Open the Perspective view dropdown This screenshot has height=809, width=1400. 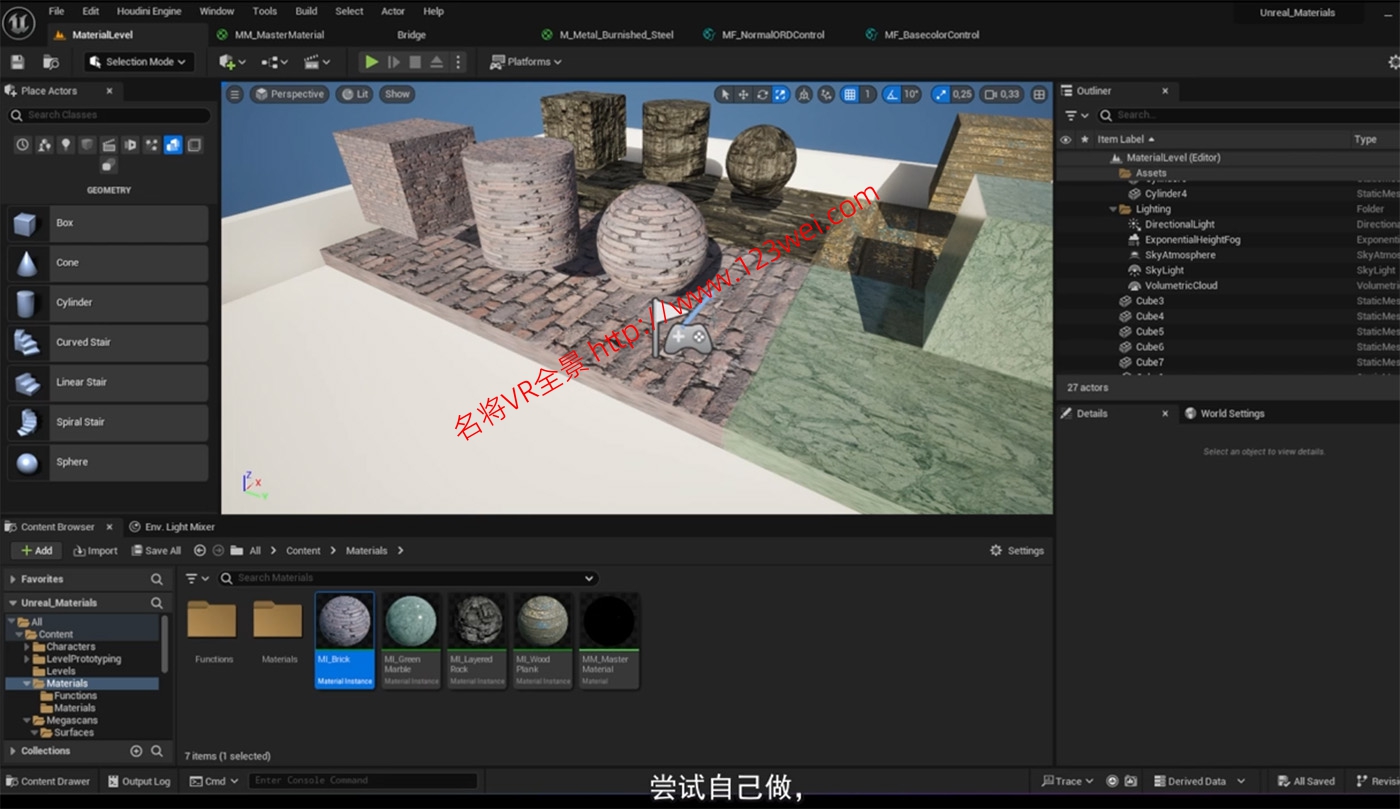290,93
